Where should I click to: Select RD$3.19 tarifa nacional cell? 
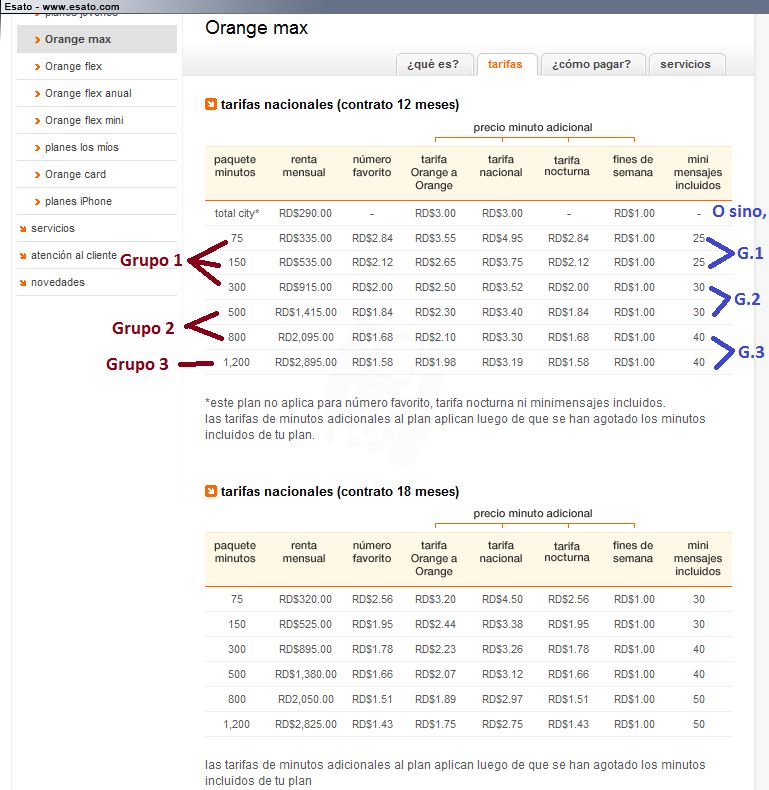click(502, 362)
